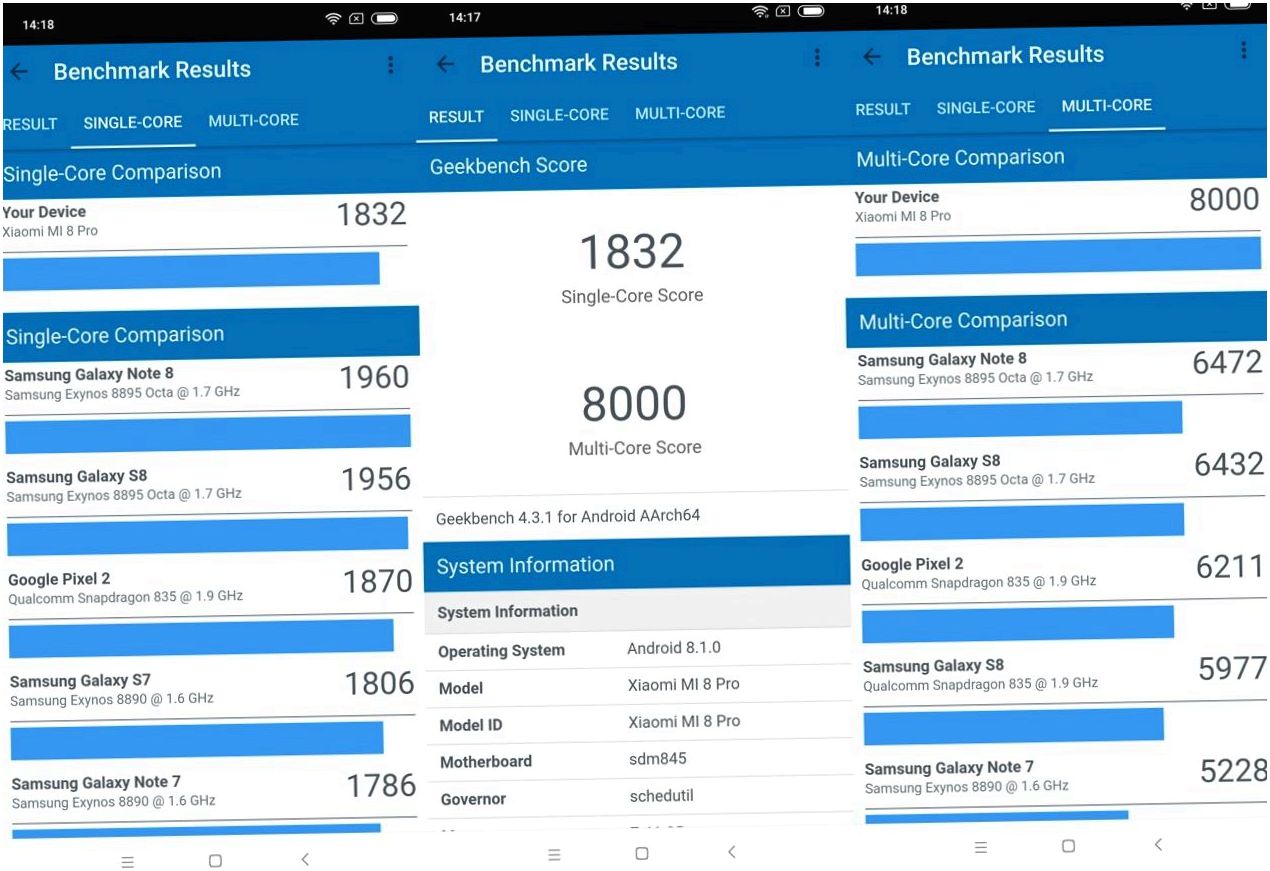
Task: Select SINGLE-CORE tab on left screen
Action: point(133,122)
